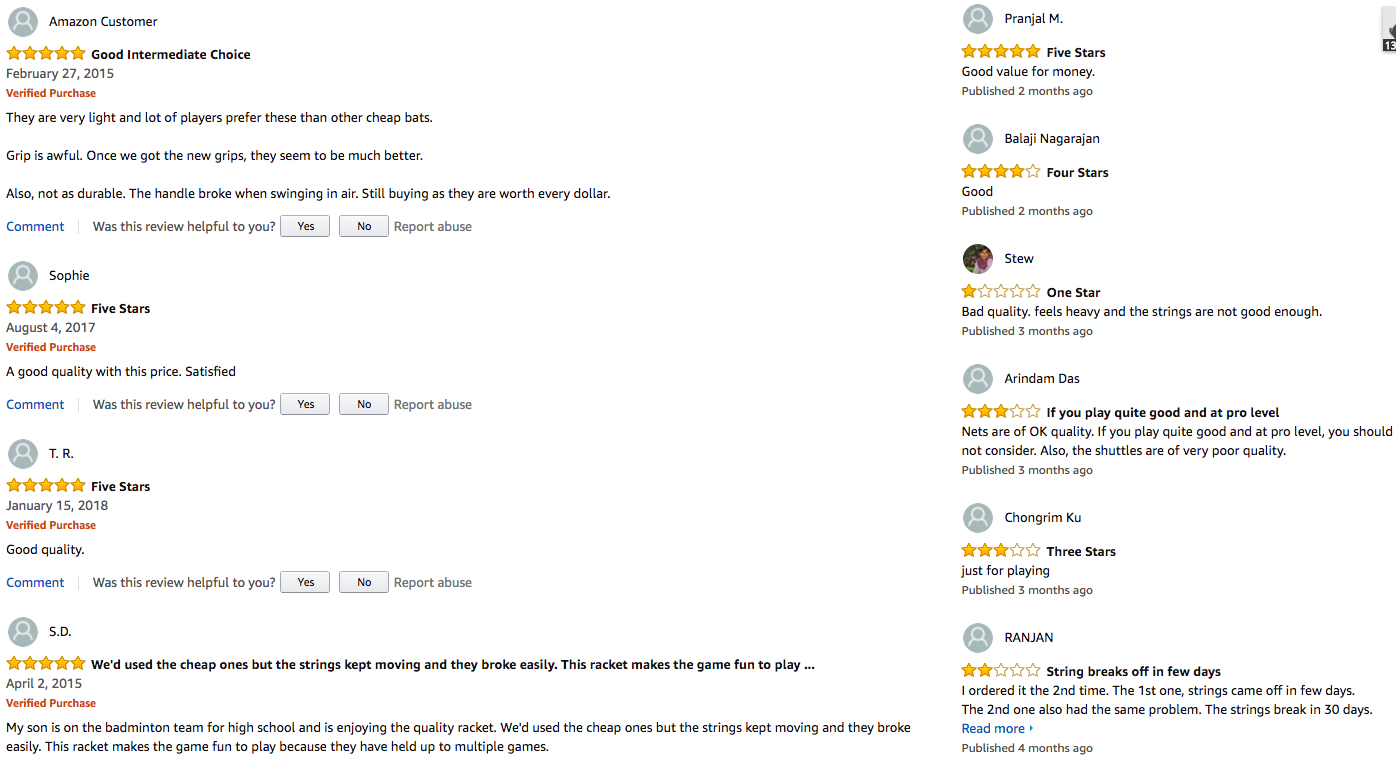The height and width of the screenshot is (759, 1396).
Task: Vote No on Sophie's review helpfulness
Action: tap(364, 405)
